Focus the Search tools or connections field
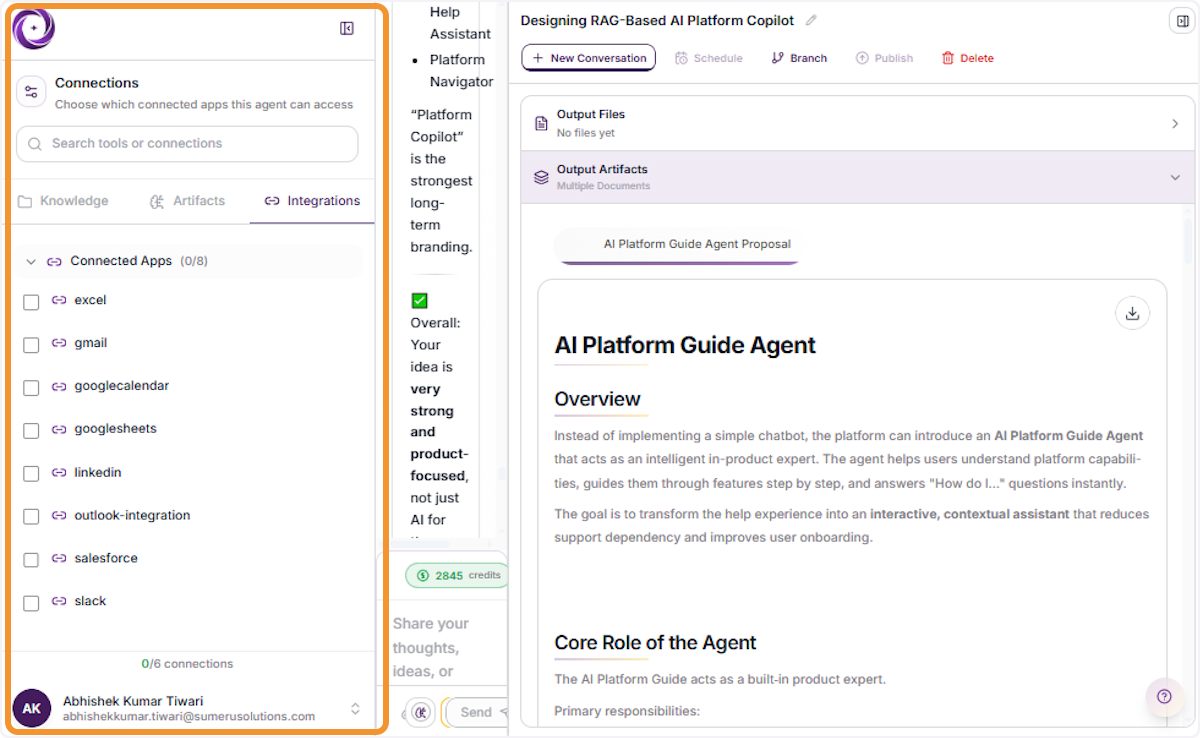The image size is (1200, 738). (x=187, y=144)
